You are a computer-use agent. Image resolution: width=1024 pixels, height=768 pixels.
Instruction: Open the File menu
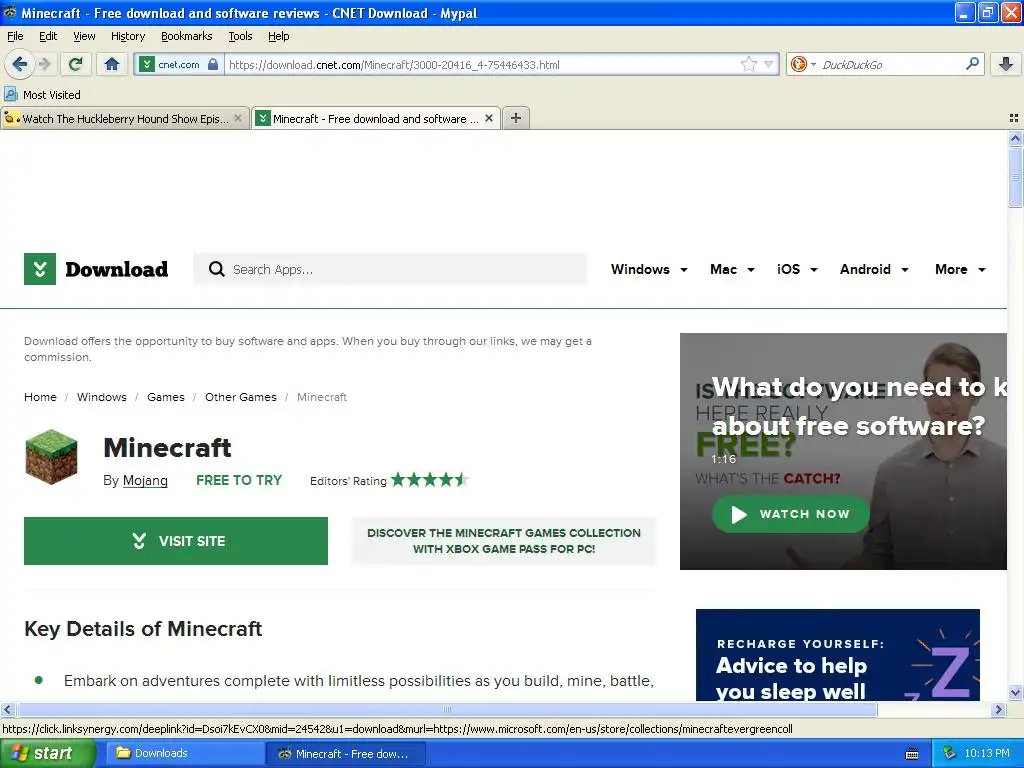(15, 36)
